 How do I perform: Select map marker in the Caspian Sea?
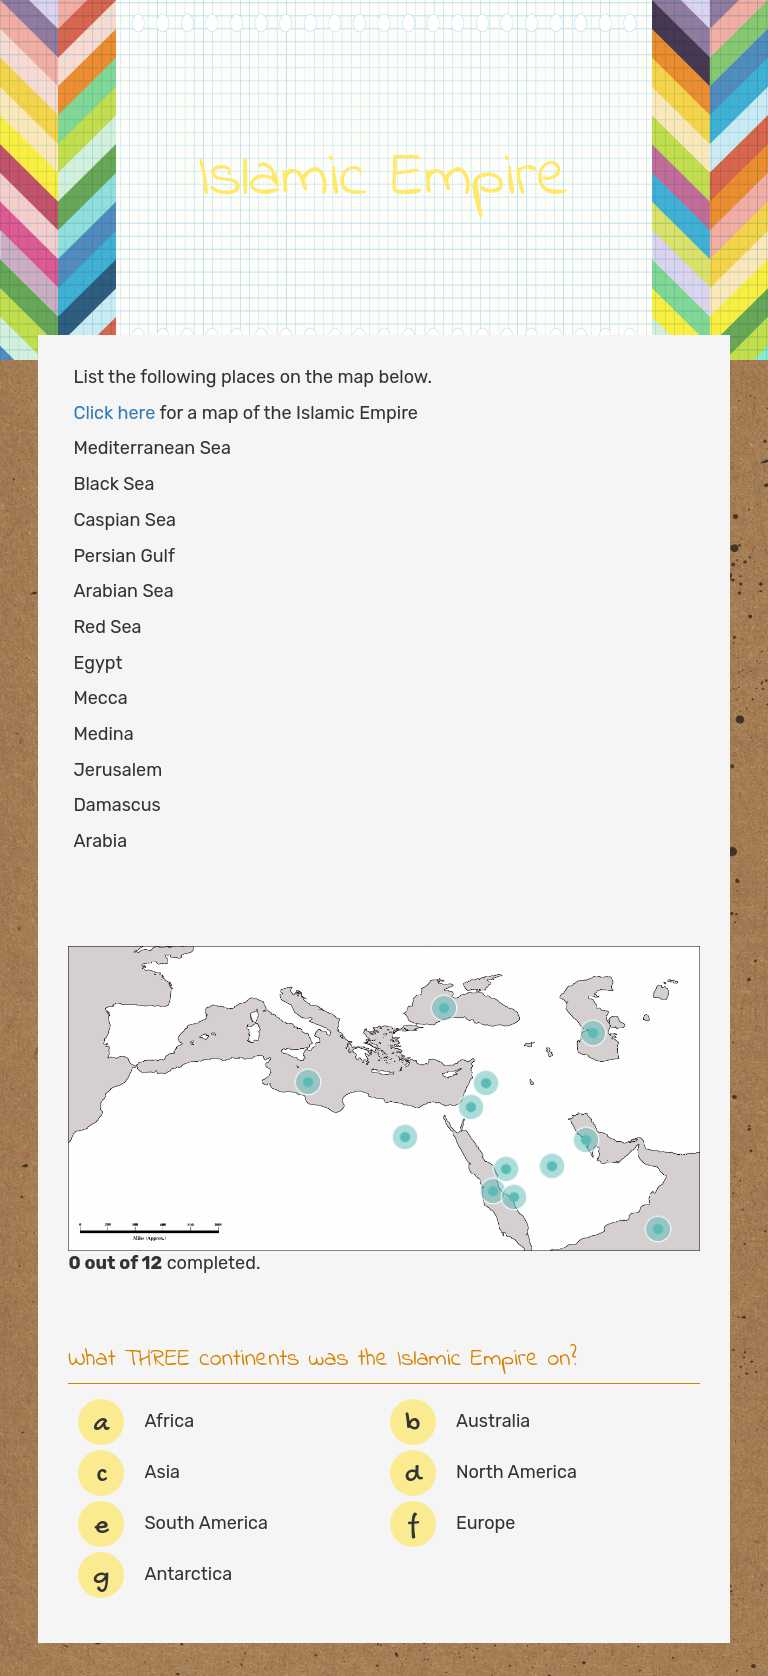point(593,1033)
